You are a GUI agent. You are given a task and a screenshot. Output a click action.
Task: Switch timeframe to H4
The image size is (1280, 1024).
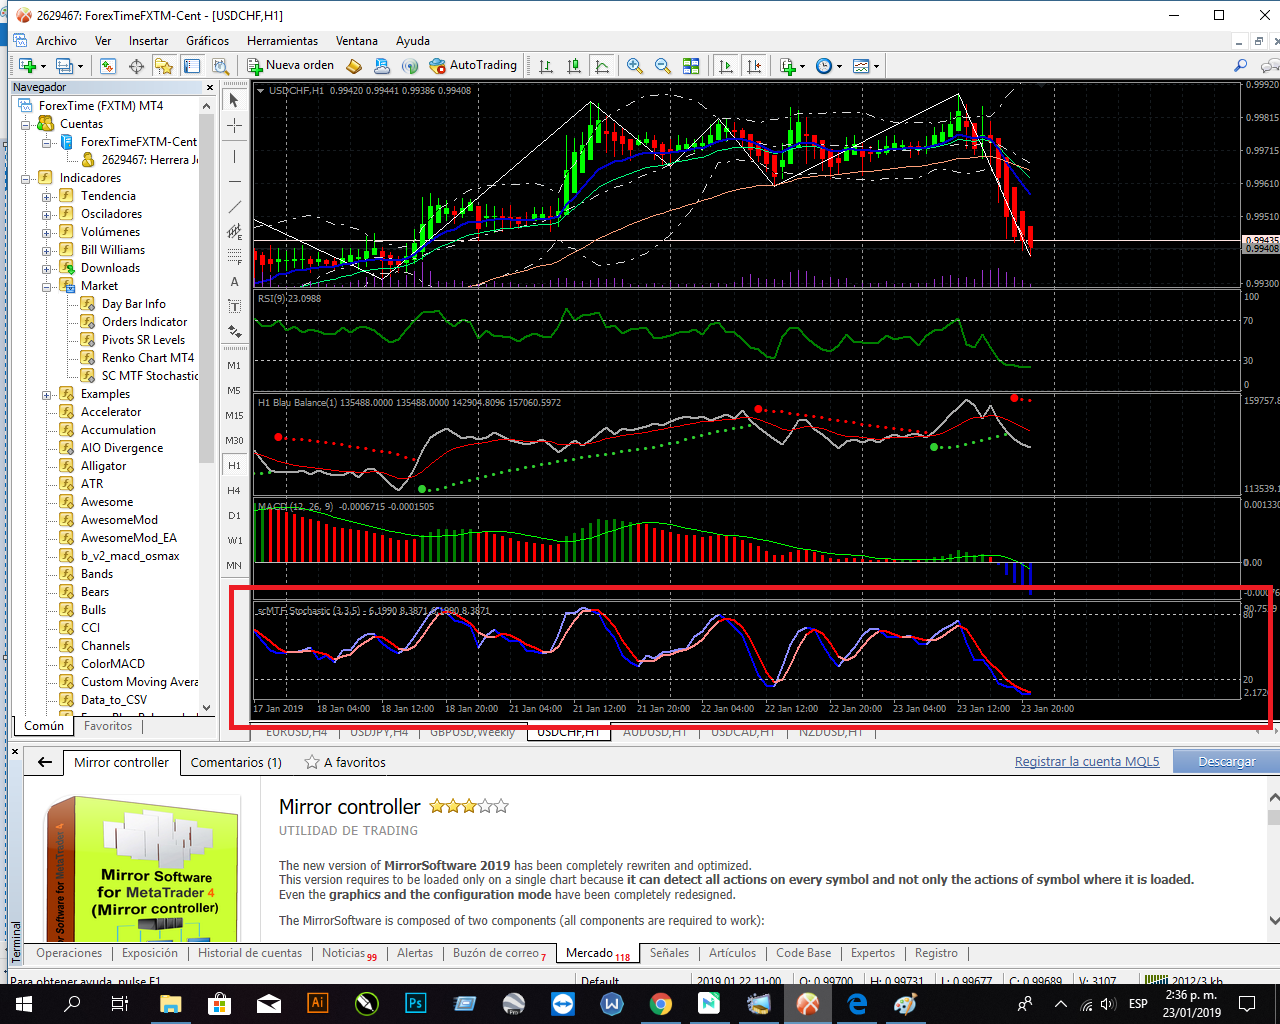click(x=234, y=490)
